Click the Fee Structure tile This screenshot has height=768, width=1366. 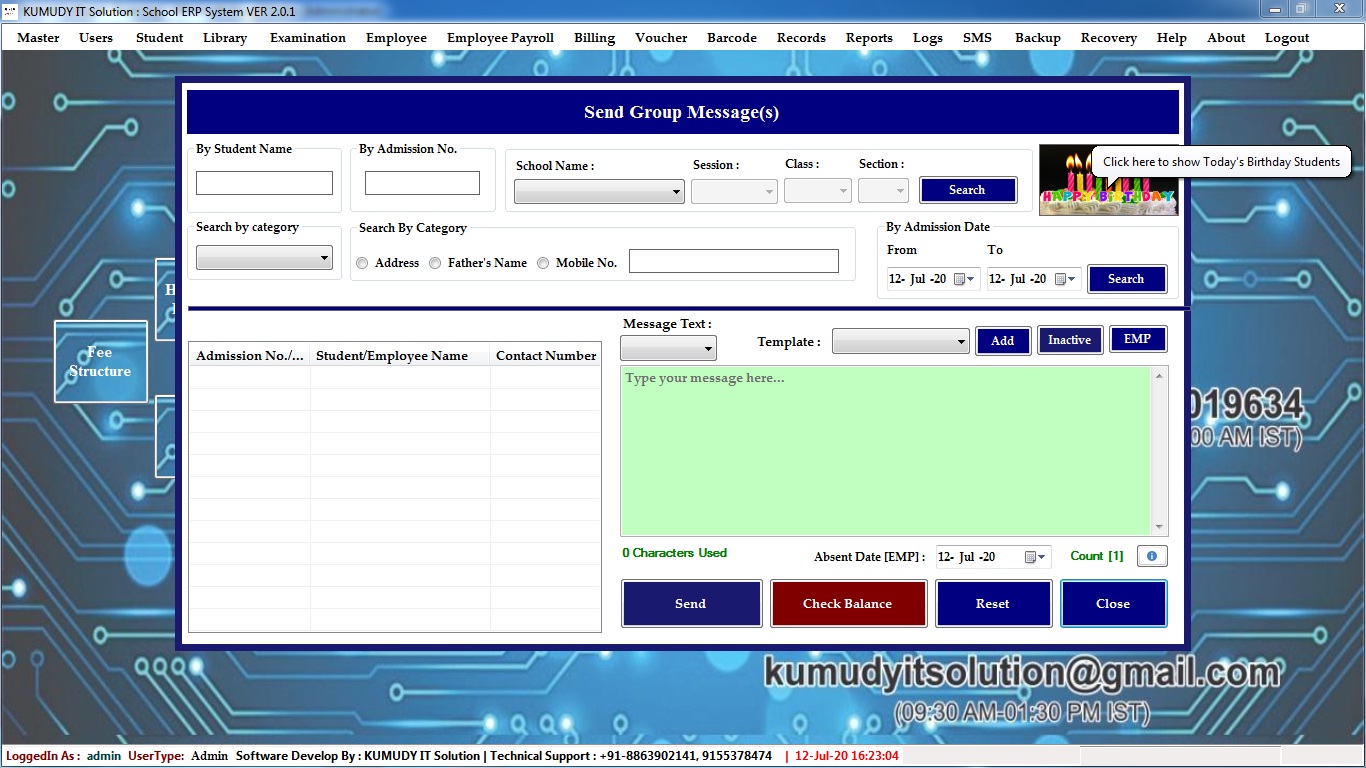pos(100,361)
